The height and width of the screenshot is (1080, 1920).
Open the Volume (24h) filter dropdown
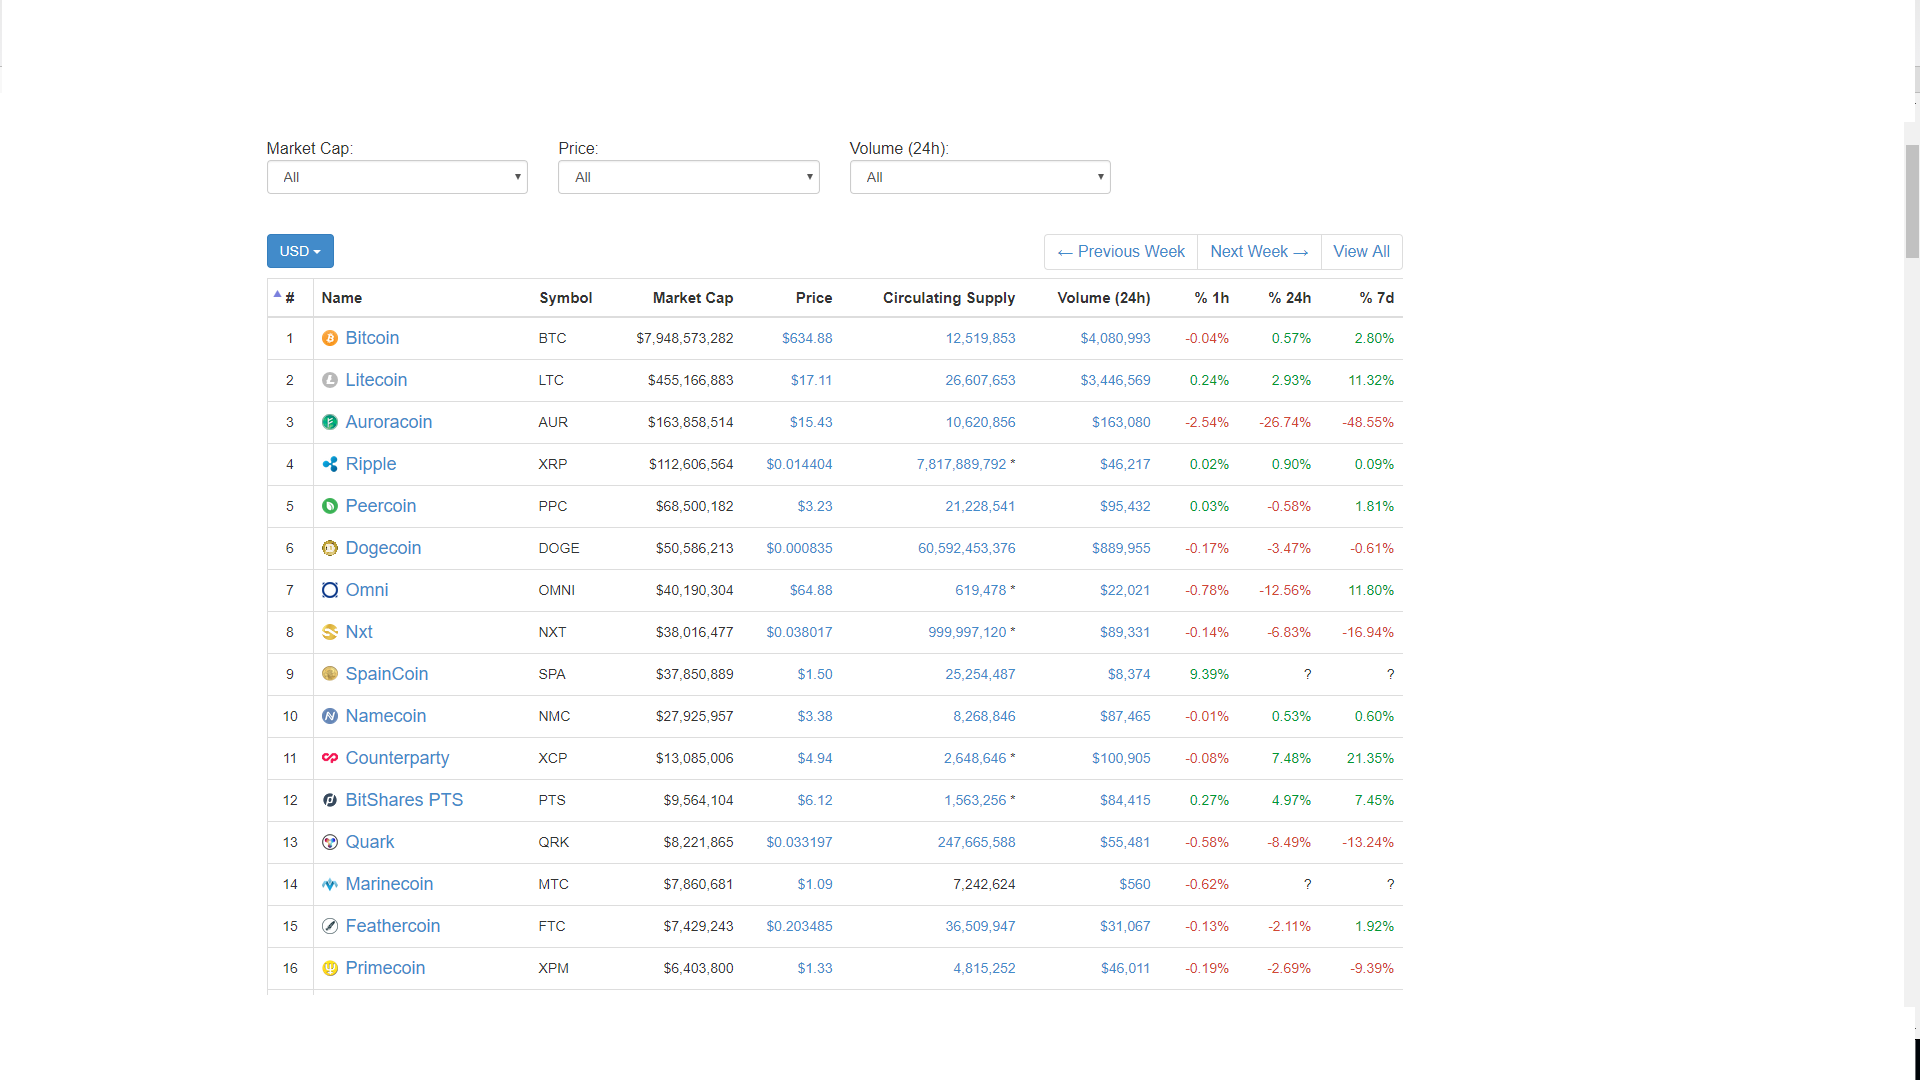(980, 177)
